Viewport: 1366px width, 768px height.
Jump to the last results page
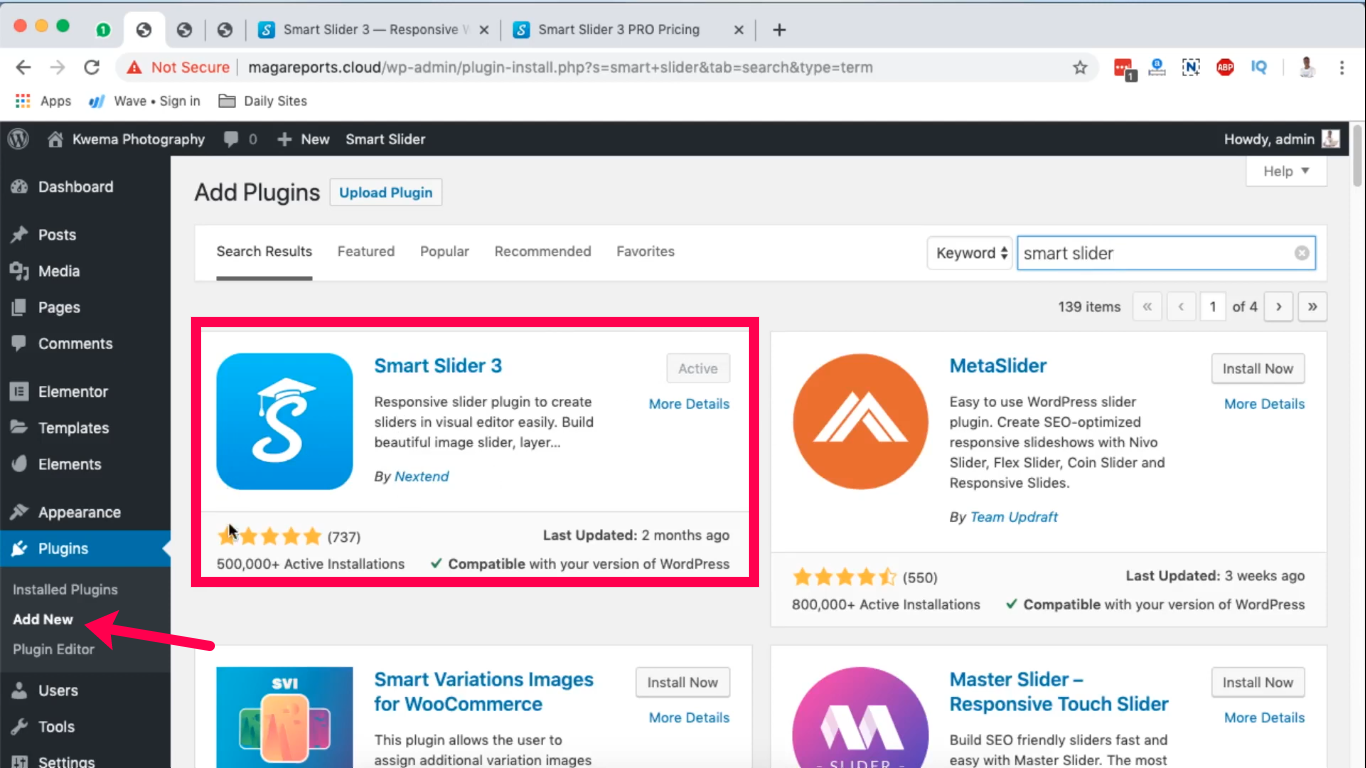1312,307
